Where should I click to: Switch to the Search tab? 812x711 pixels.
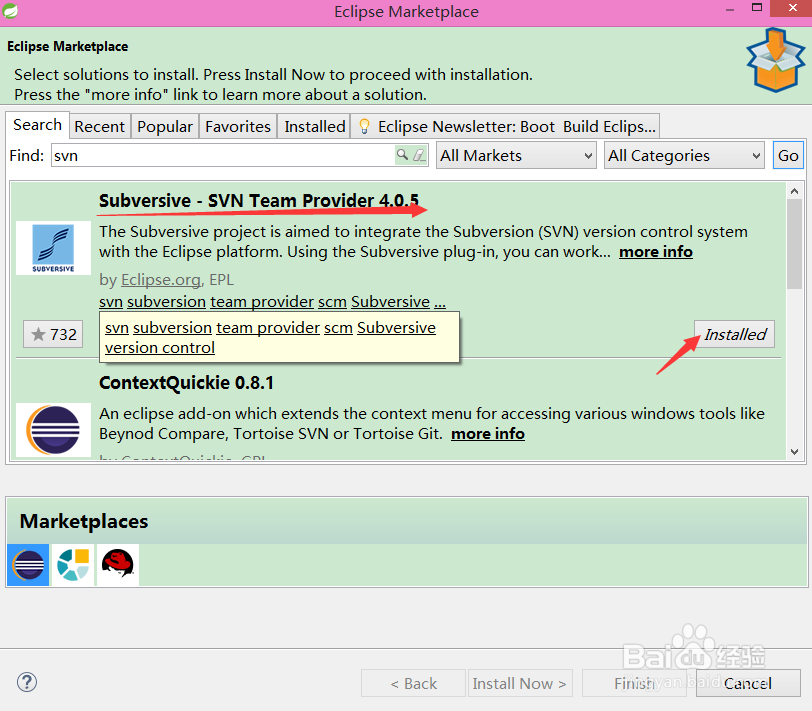point(37,125)
